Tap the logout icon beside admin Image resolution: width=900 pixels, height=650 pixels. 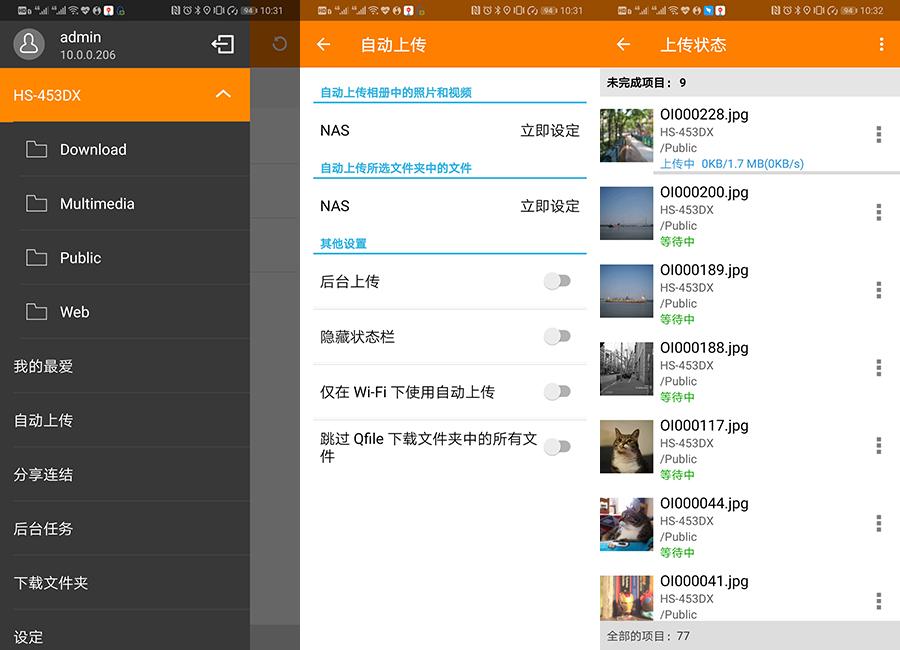223,44
